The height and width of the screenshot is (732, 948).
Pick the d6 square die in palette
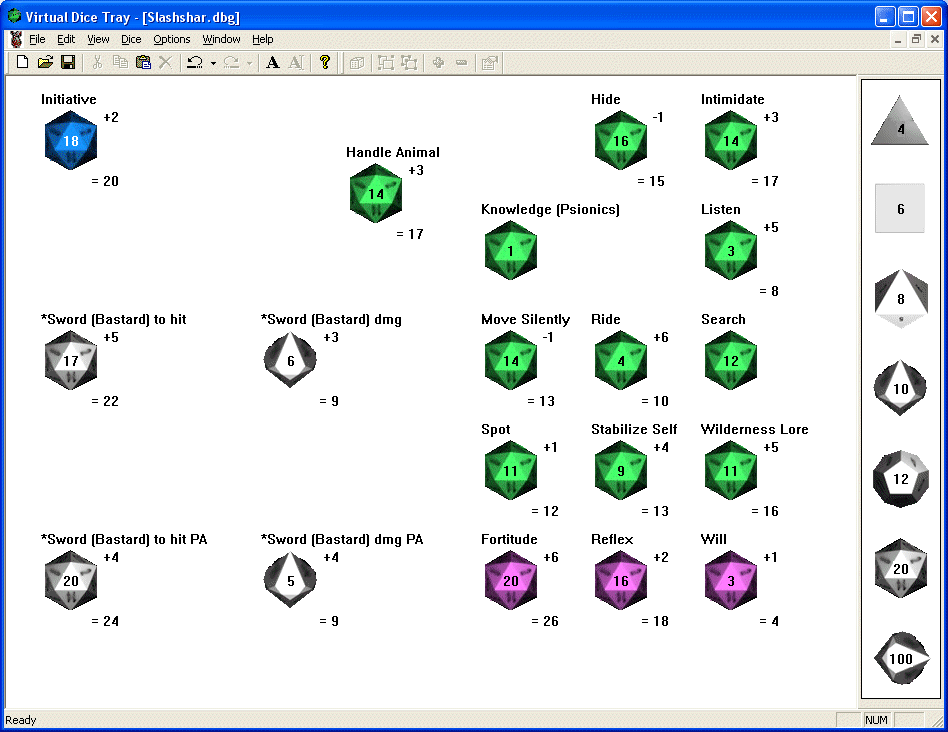(900, 209)
